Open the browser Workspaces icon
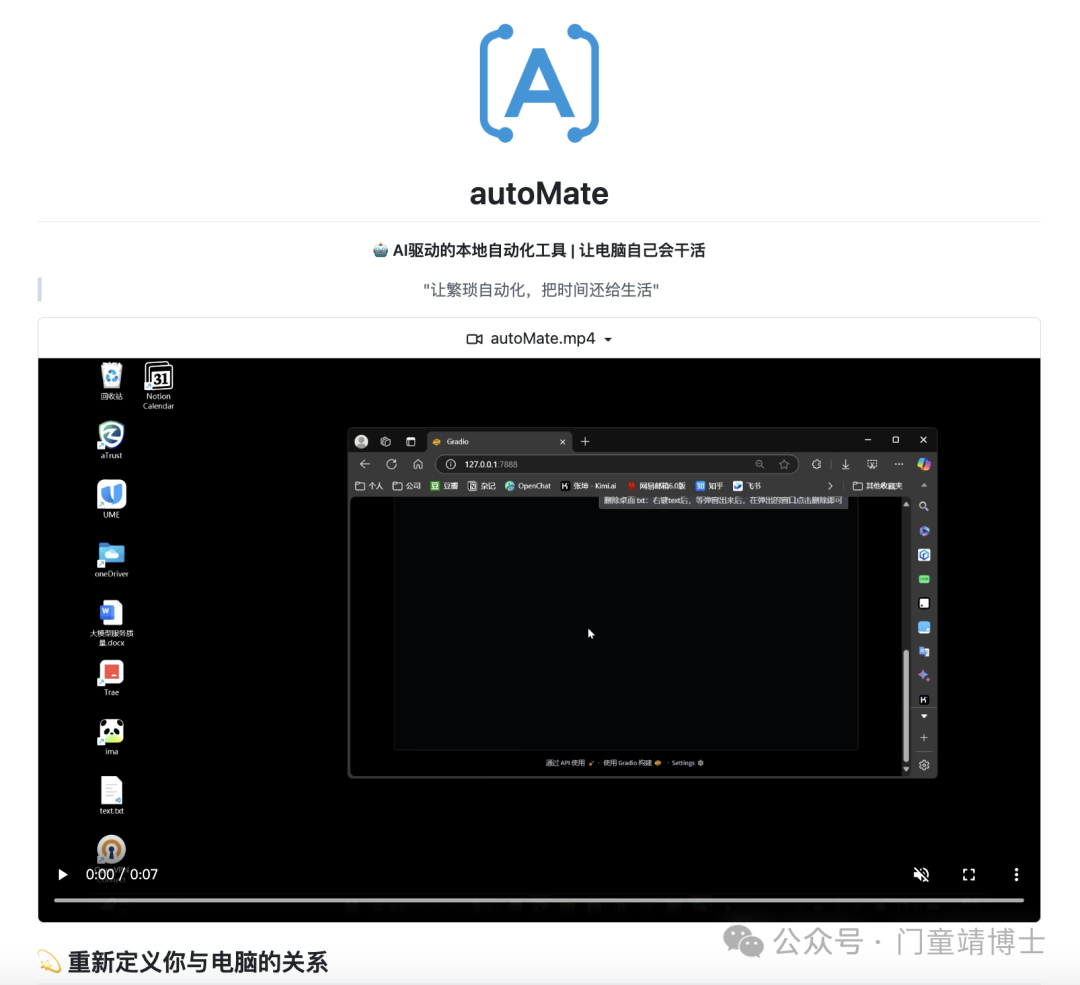 [x=386, y=442]
